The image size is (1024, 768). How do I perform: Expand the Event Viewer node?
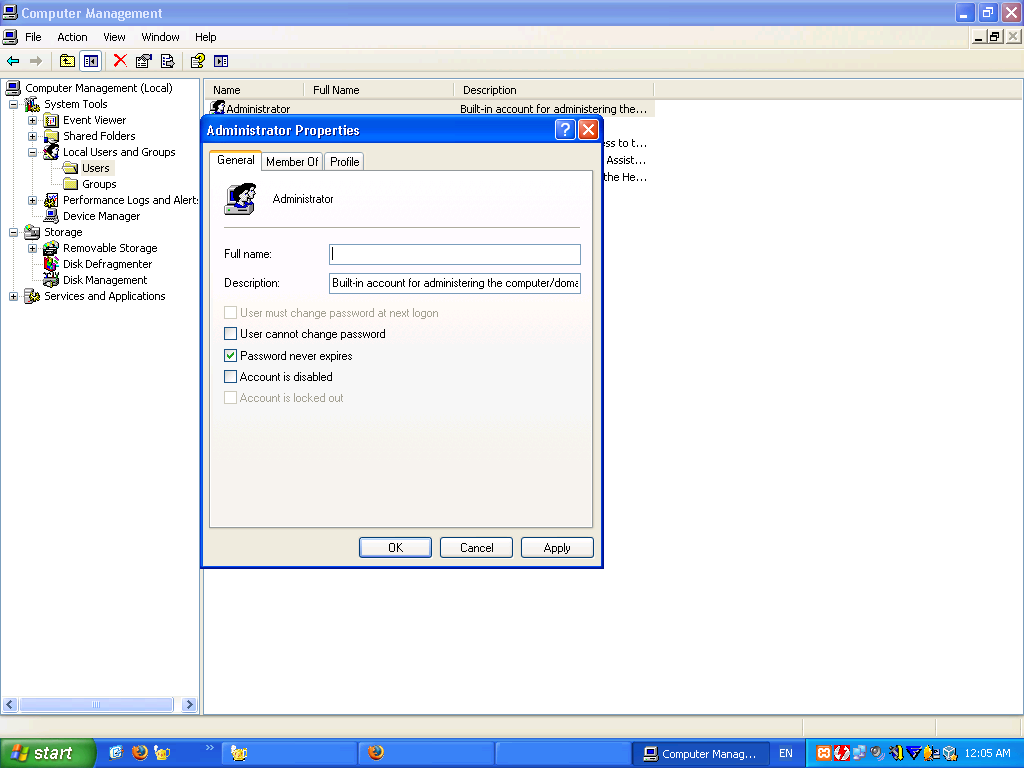point(33,120)
